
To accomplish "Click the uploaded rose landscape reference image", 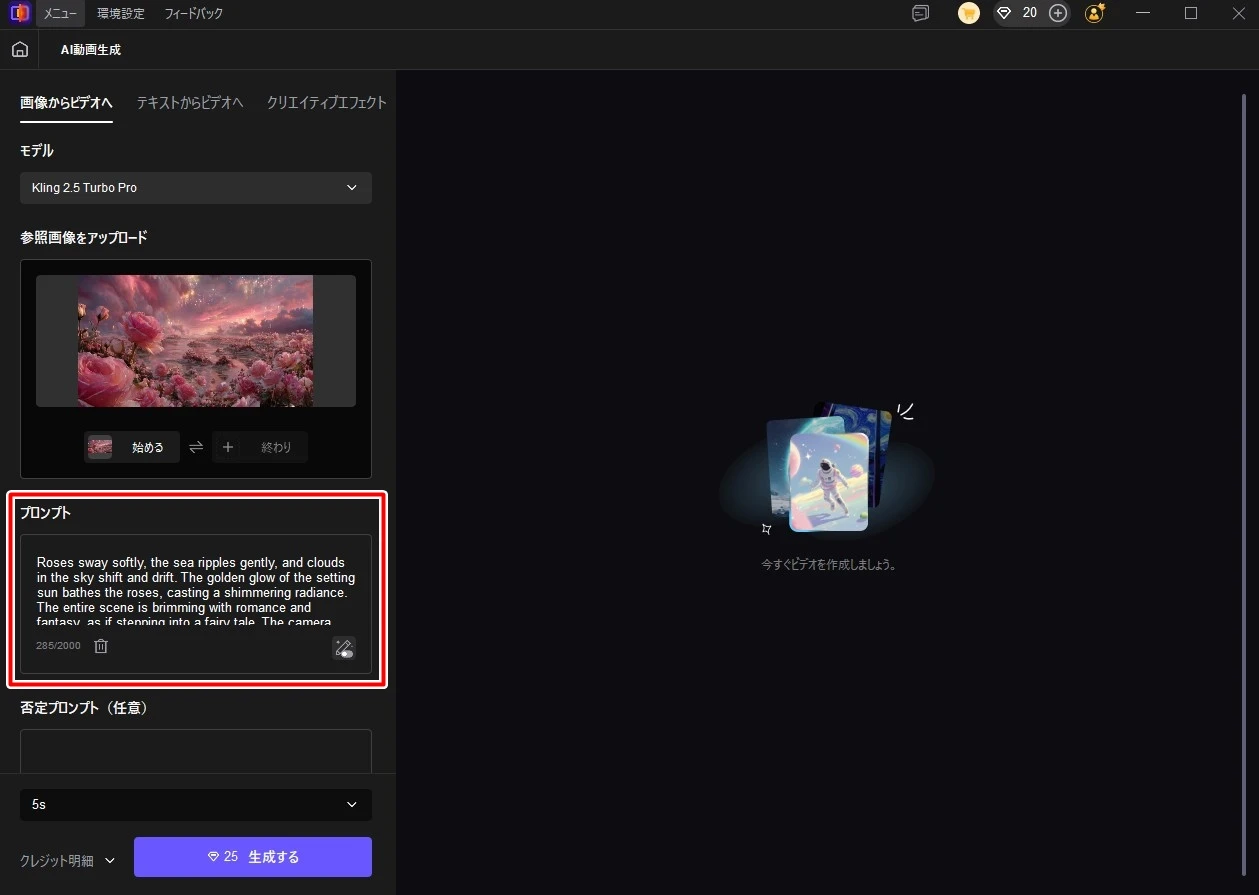I will coord(195,341).
